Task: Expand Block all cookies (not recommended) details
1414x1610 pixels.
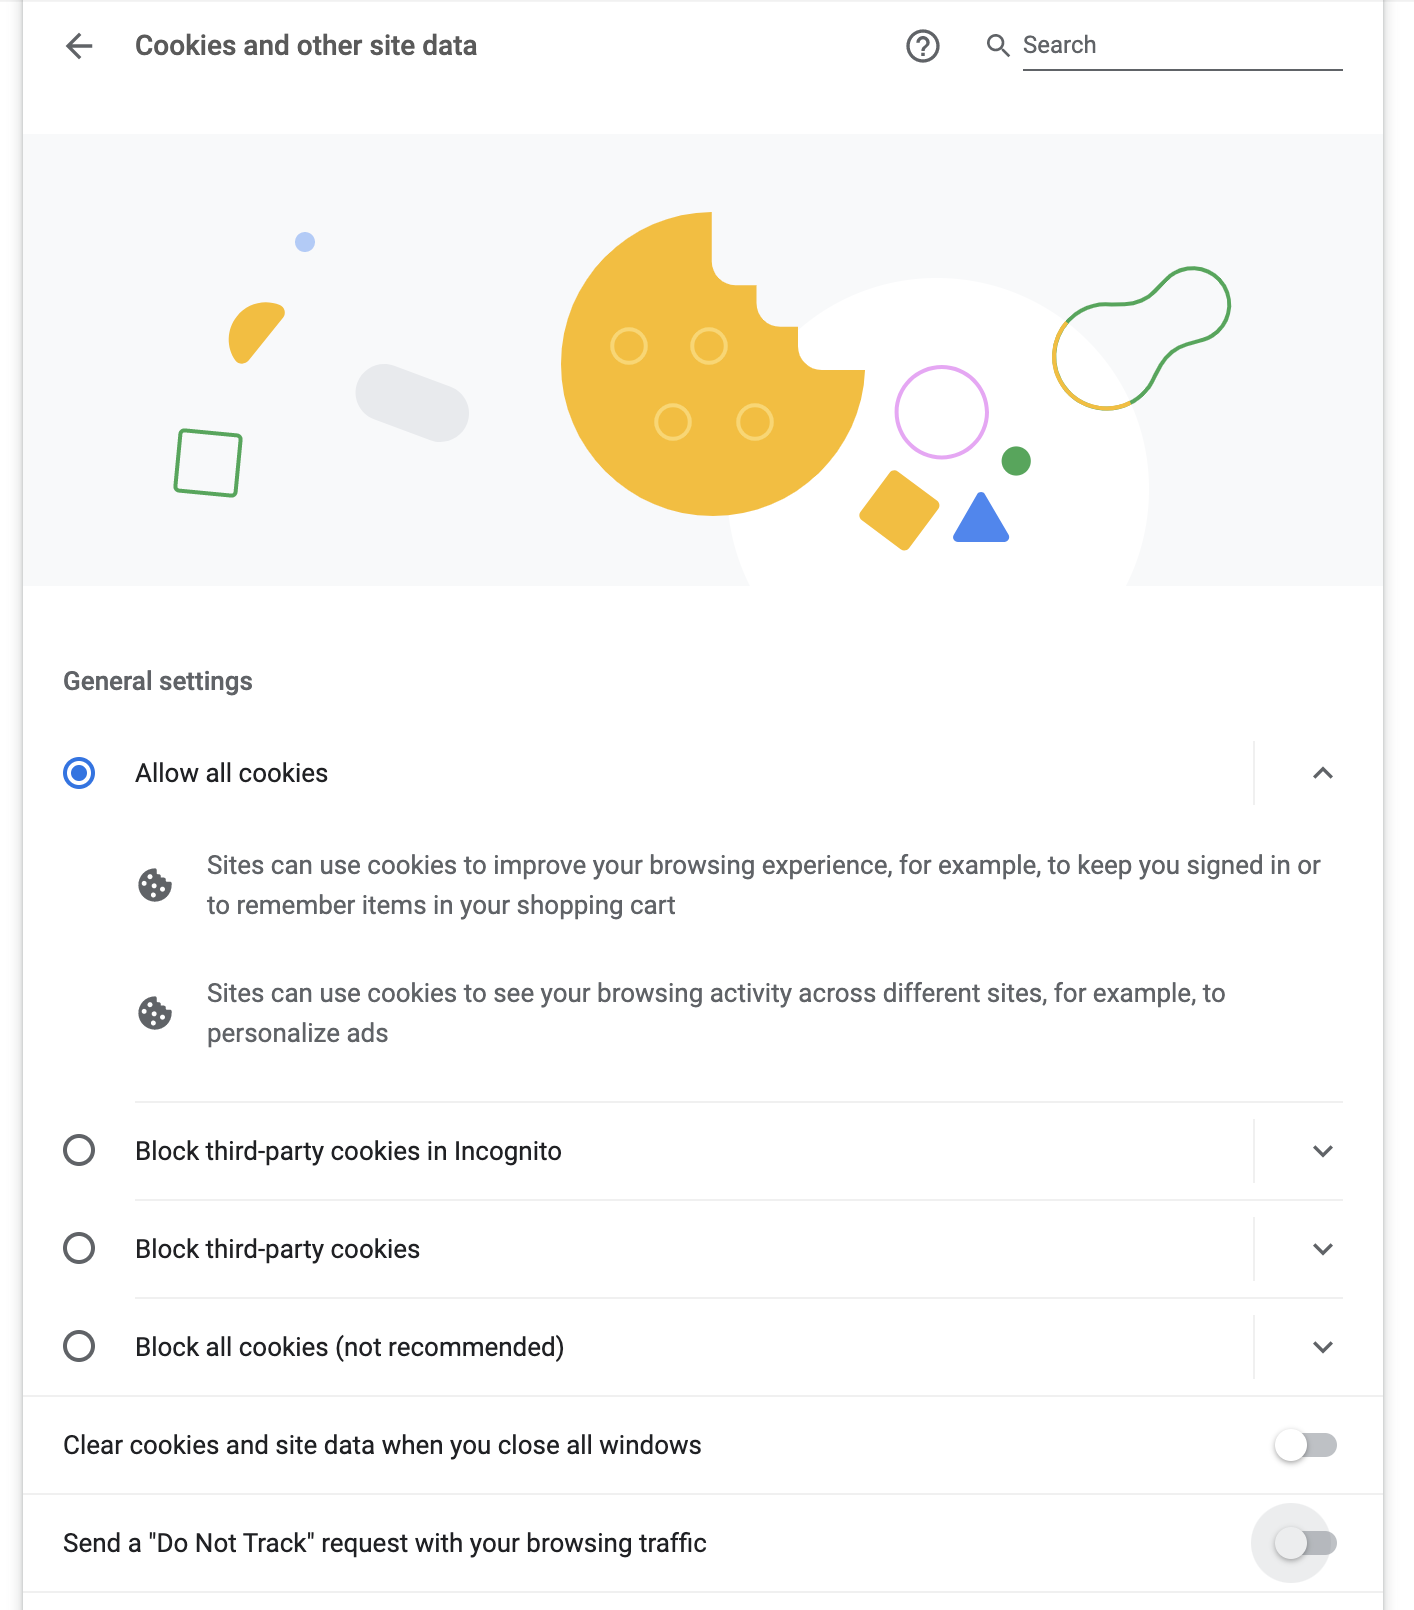Action: click(x=1322, y=1347)
